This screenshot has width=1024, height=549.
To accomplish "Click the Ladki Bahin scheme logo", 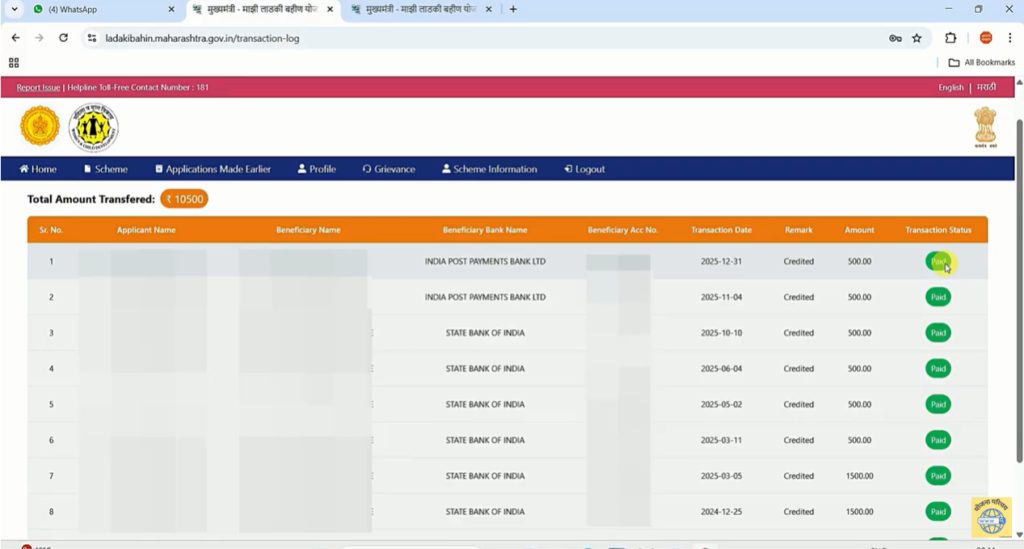I will coord(93,127).
